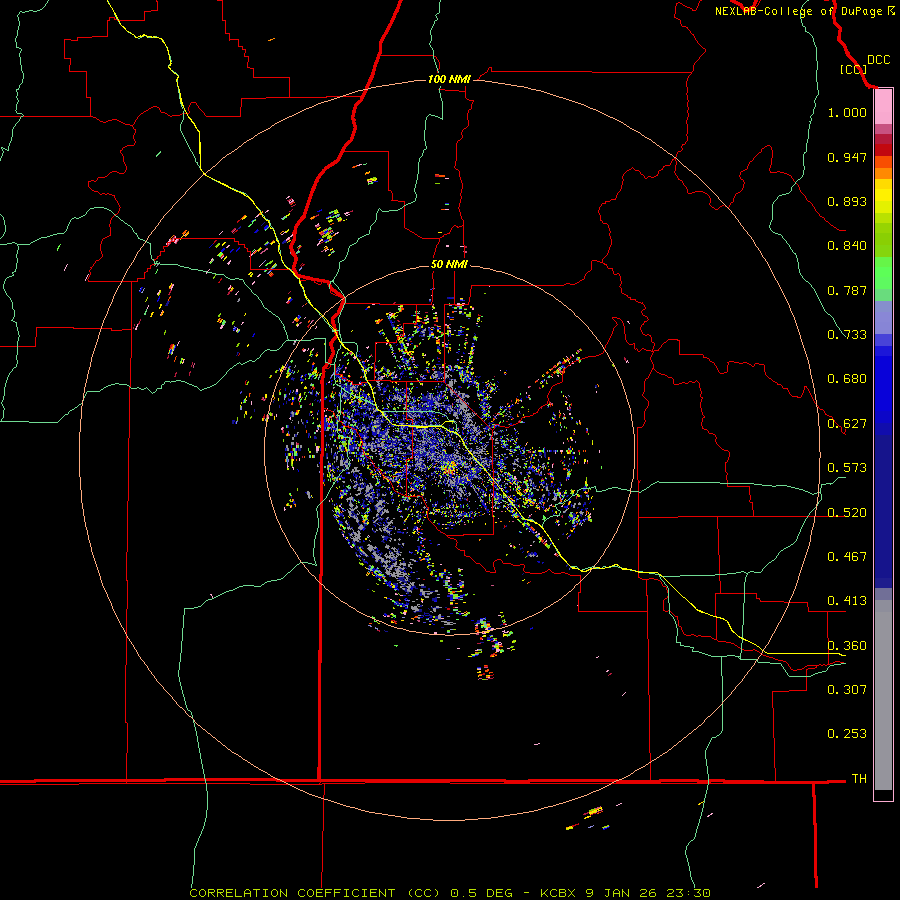Click the 23:30 timestamp in caption
Screen dimensions: 900x900
688,893
